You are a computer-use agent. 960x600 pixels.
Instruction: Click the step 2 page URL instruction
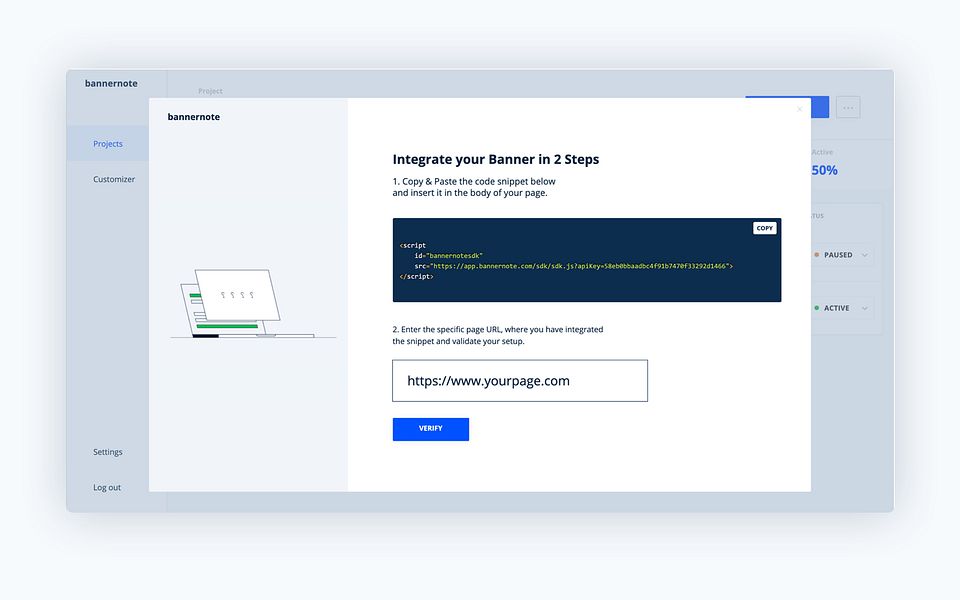(498, 336)
